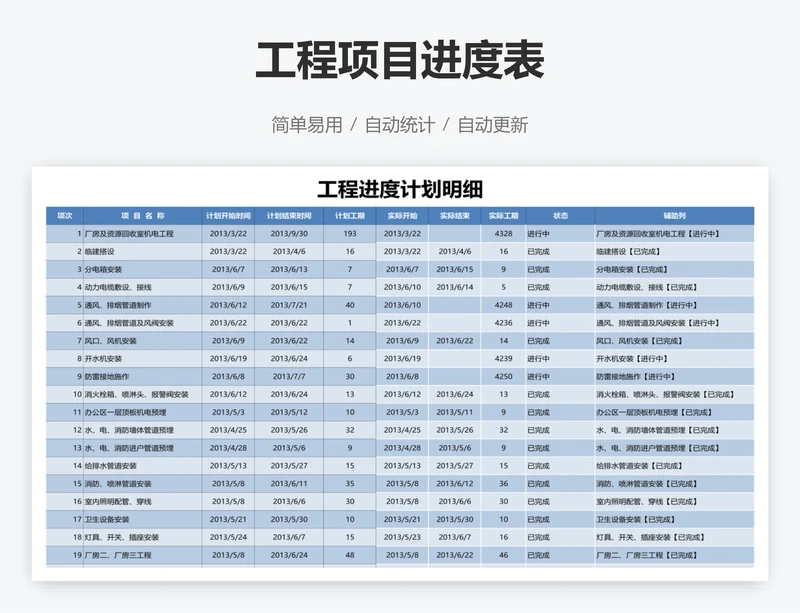Image resolution: width=800 pixels, height=613 pixels.
Task: Click actual end date 2013/6/15 for 分电箱安装
Action: coord(455,269)
